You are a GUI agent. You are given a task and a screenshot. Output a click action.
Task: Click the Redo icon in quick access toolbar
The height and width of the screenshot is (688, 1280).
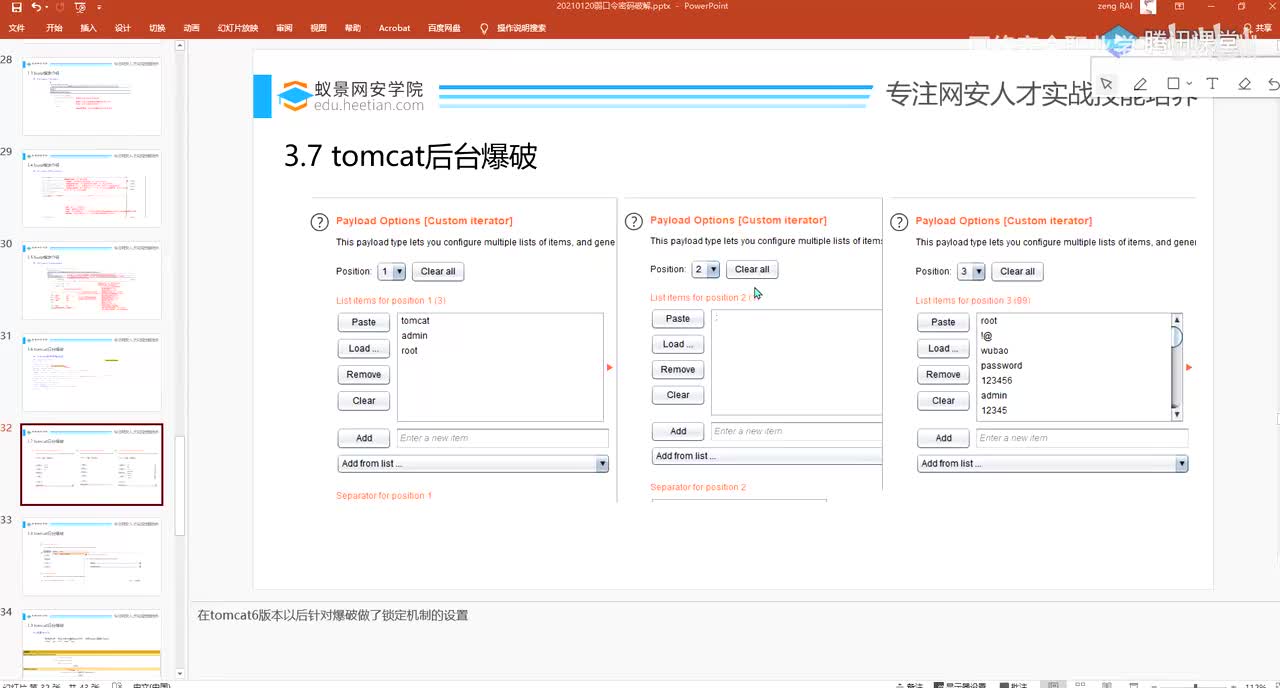click(60, 7)
